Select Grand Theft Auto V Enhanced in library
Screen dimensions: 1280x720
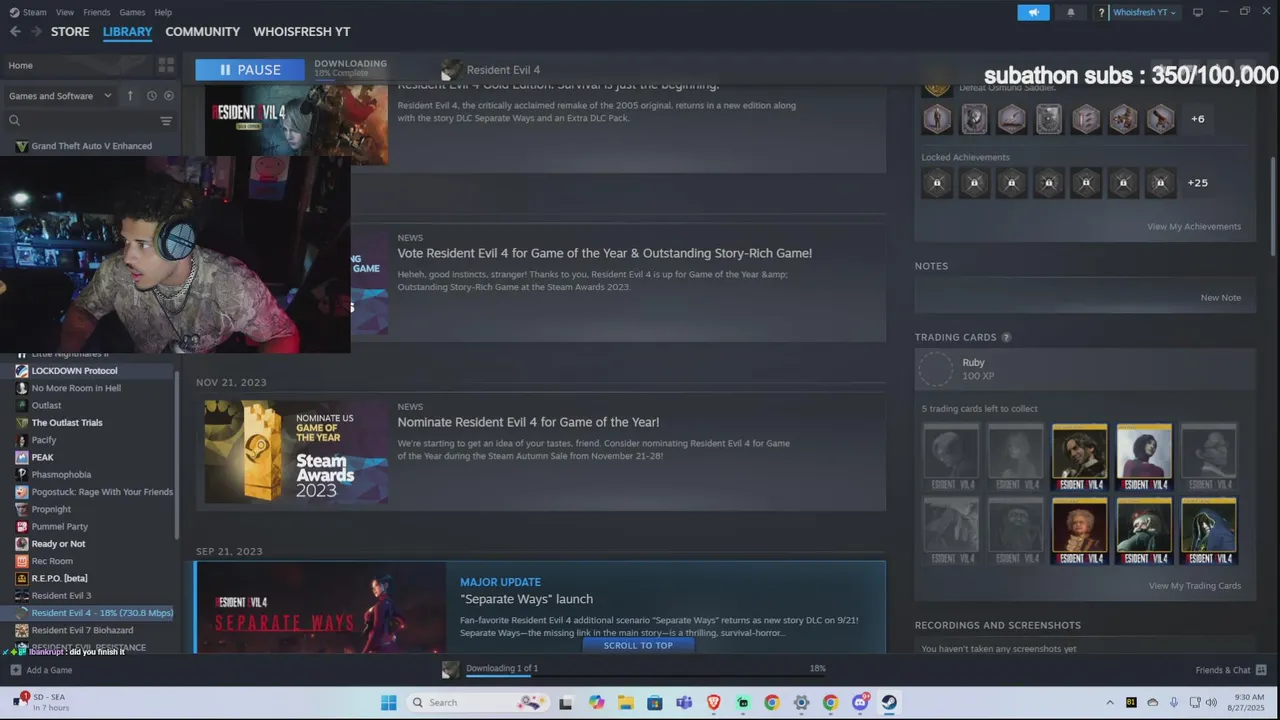pos(90,146)
